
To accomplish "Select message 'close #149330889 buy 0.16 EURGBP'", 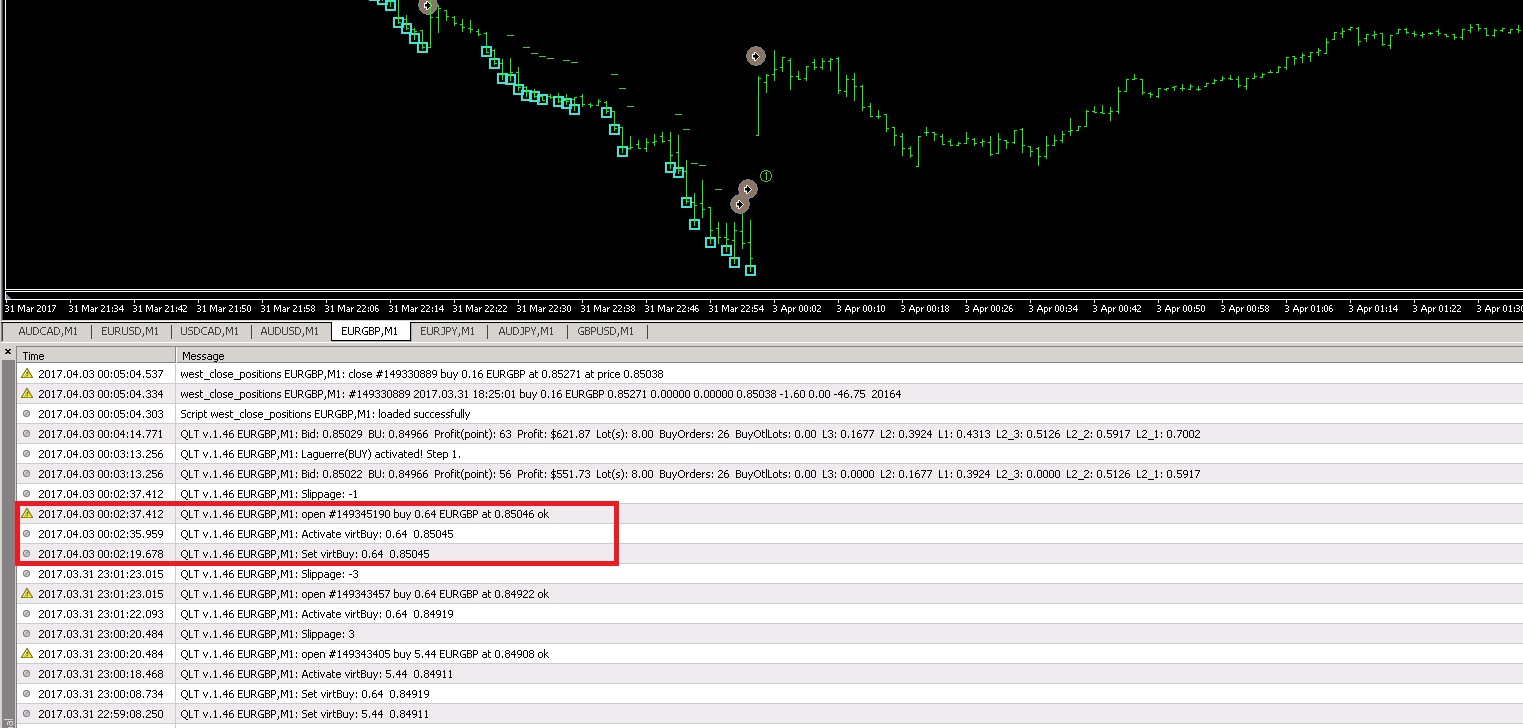I will (421, 374).
